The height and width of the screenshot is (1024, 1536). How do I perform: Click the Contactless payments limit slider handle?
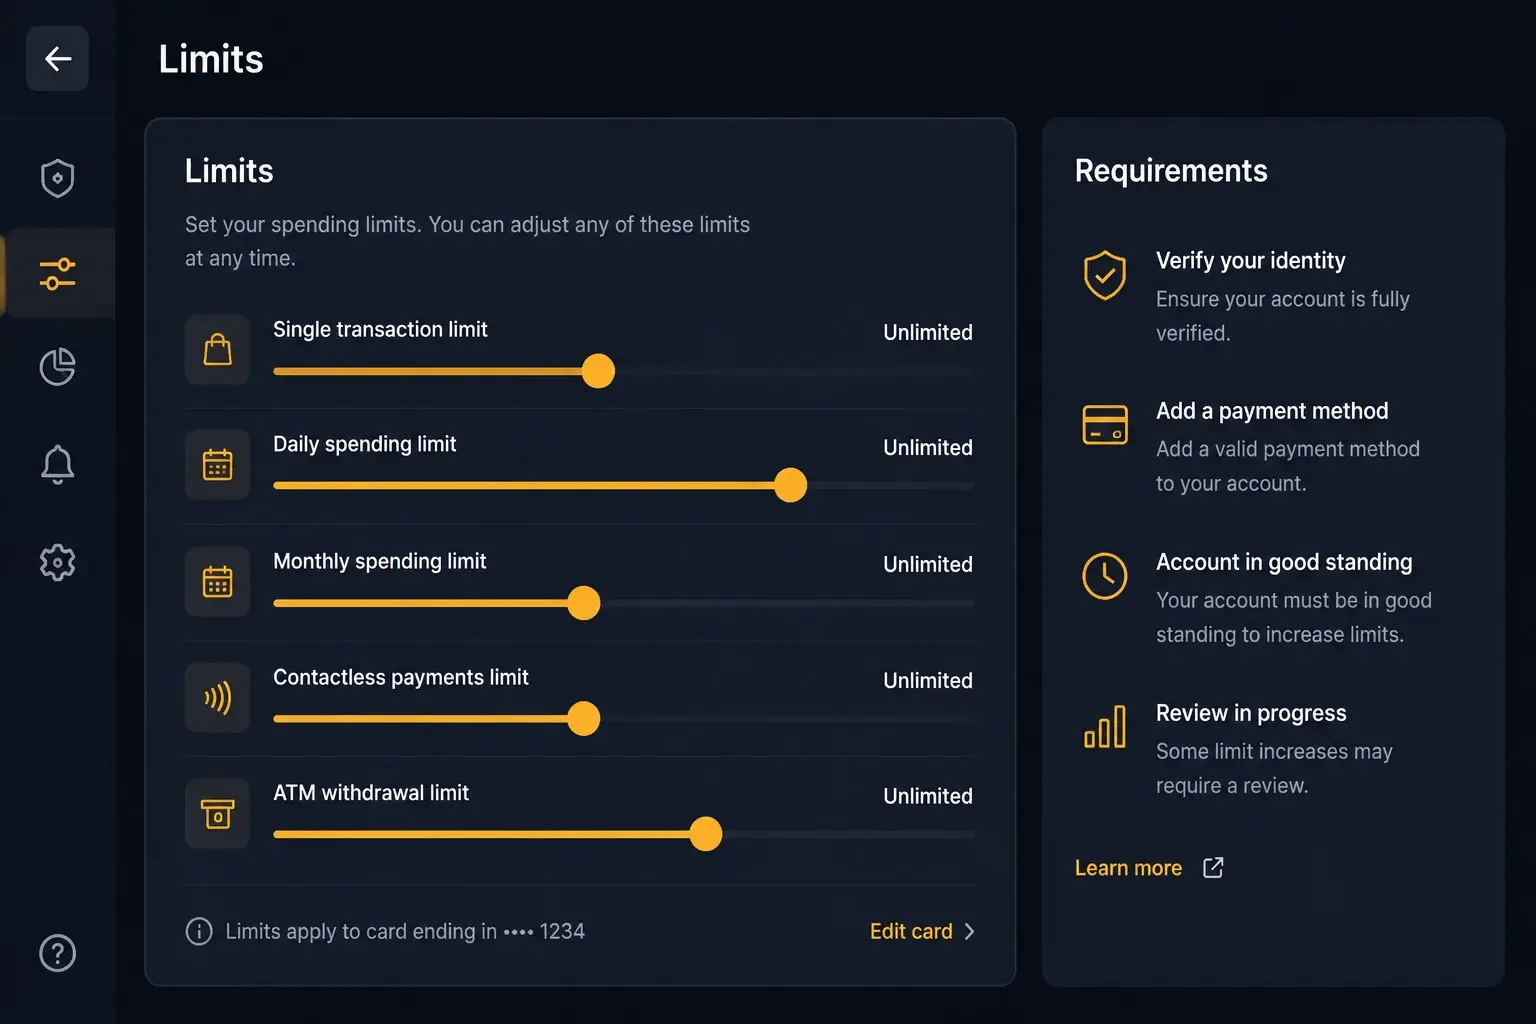(583, 718)
